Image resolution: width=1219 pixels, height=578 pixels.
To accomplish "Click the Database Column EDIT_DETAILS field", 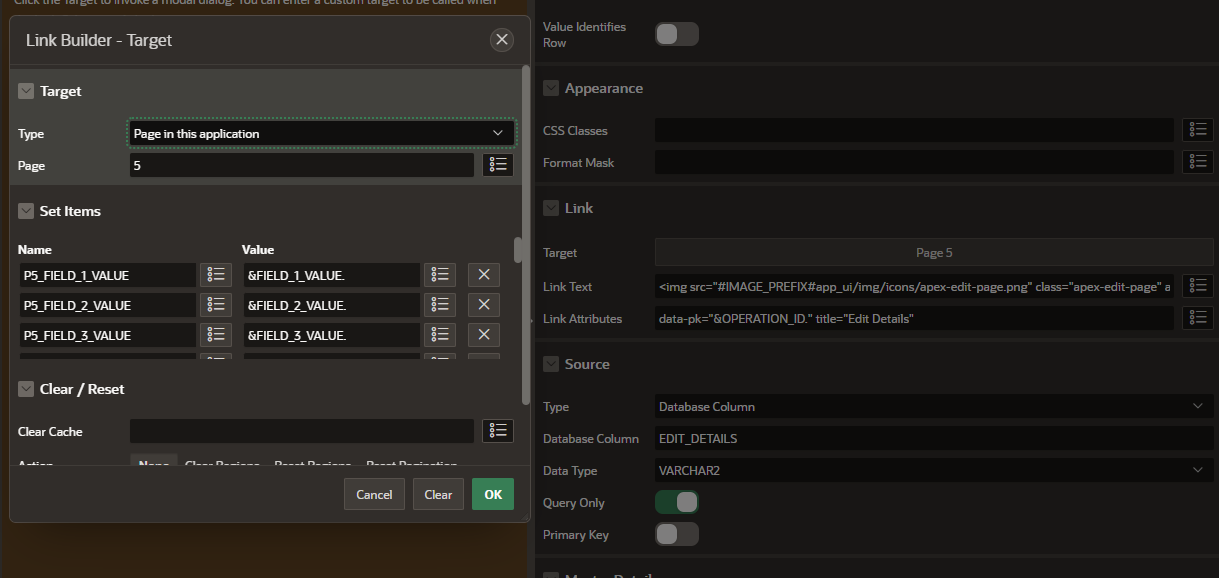I will point(933,438).
